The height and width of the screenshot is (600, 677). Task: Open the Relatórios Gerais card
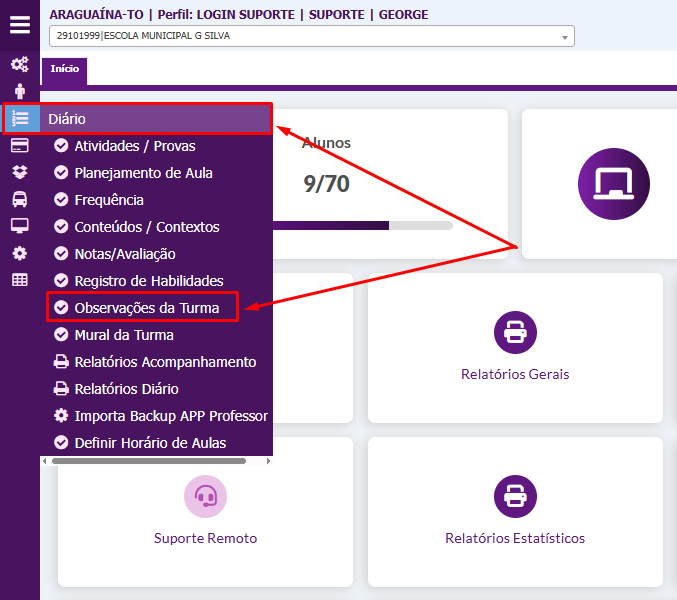point(515,348)
